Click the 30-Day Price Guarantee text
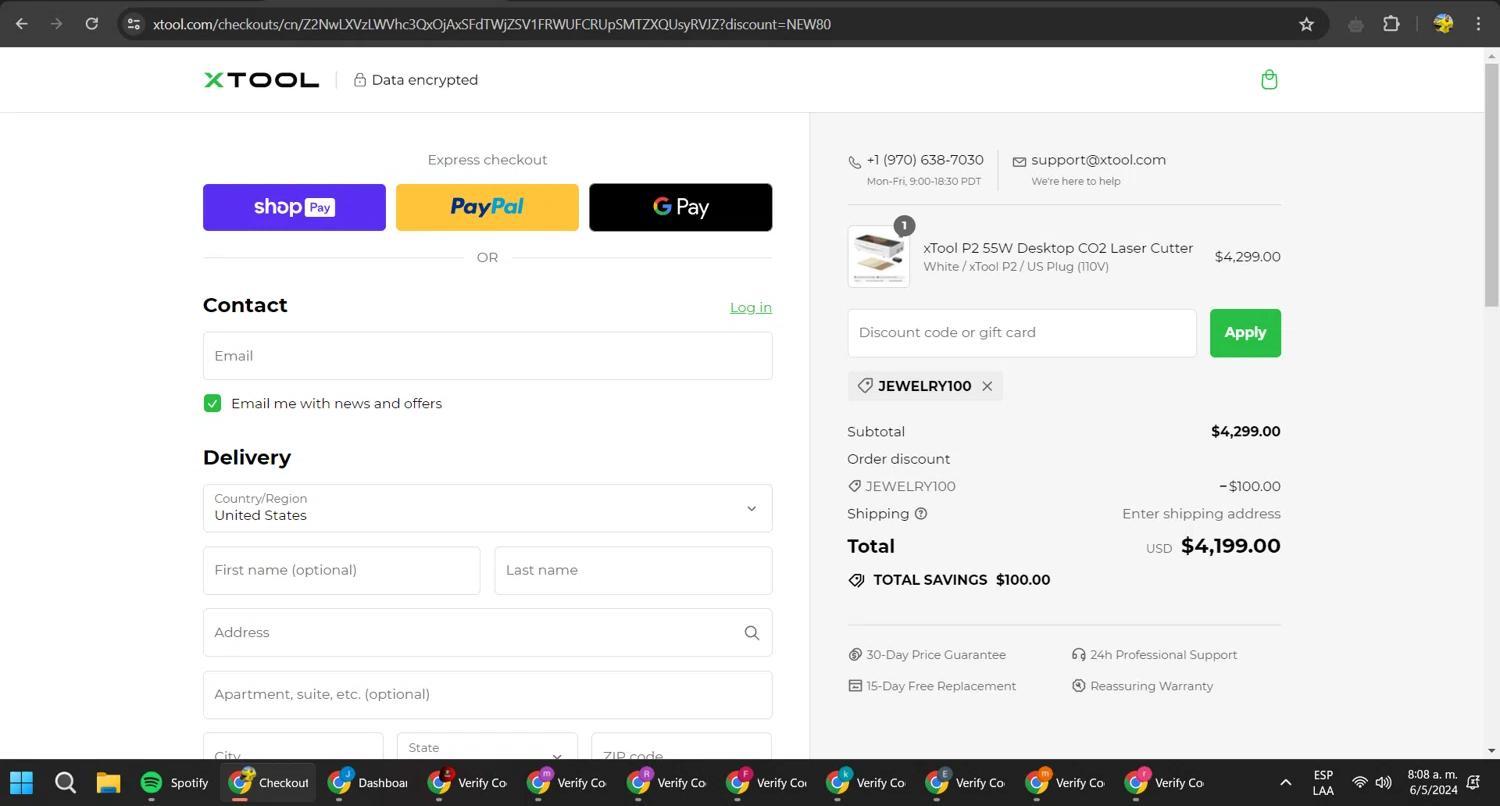 tap(936, 655)
